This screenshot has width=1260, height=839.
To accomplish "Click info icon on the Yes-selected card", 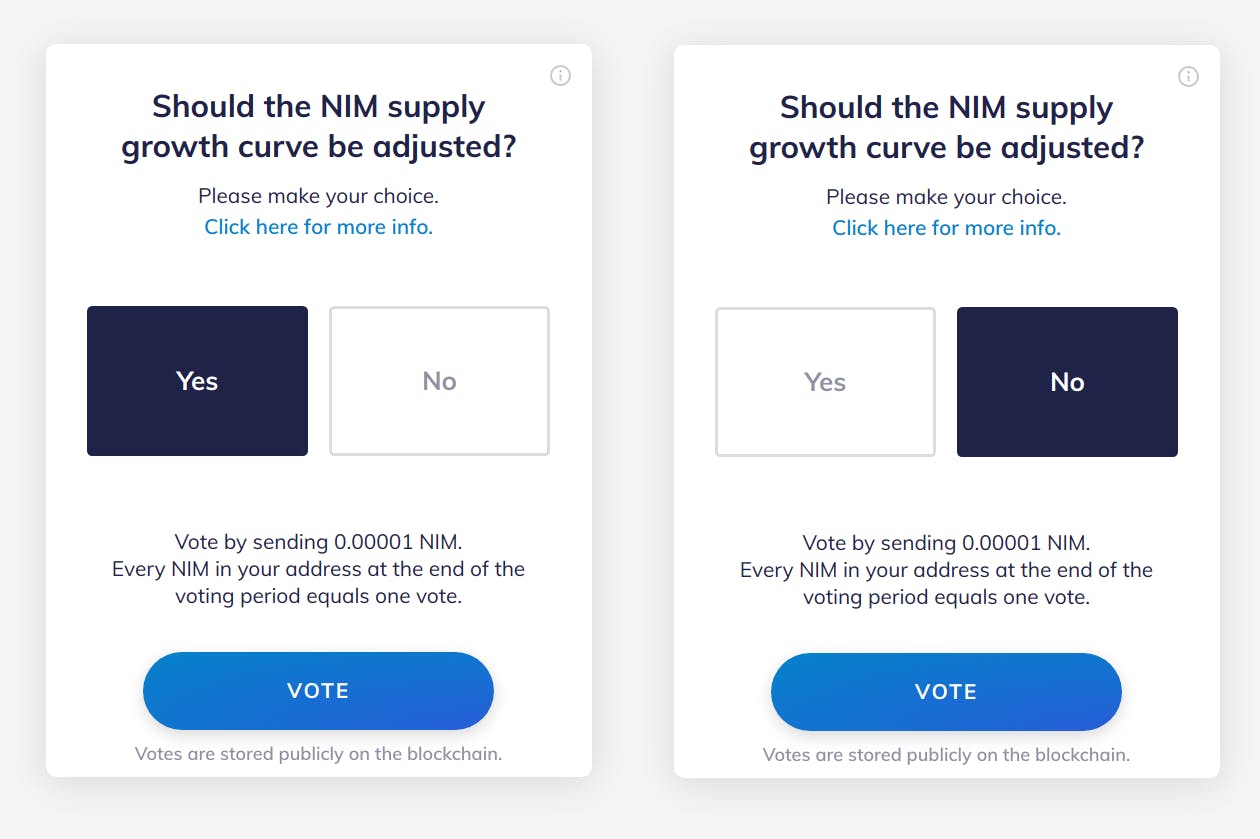I will pyautogui.click(x=560, y=76).
